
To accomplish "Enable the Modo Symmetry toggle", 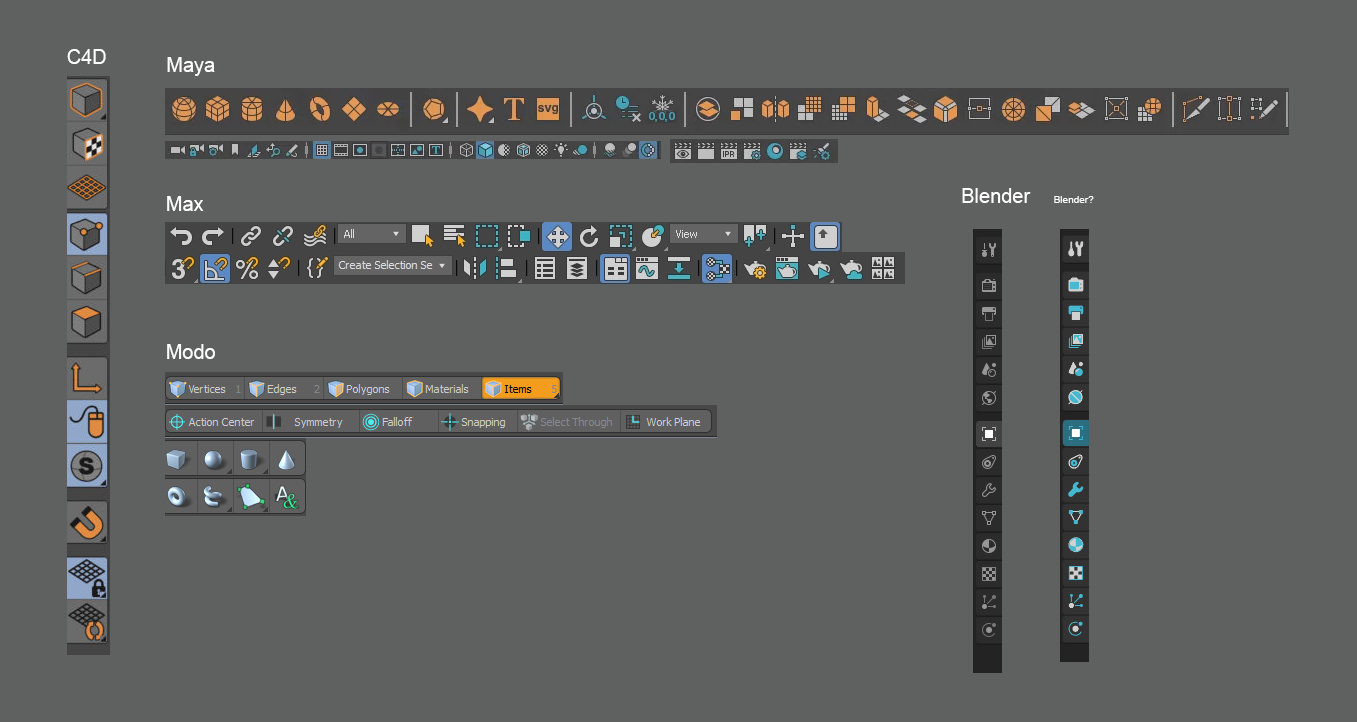I will [x=310, y=421].
